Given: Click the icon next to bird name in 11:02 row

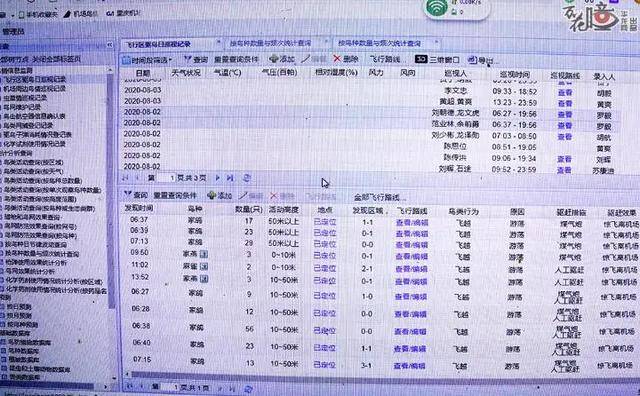Looking at the screenshot, I should (204, 267).
